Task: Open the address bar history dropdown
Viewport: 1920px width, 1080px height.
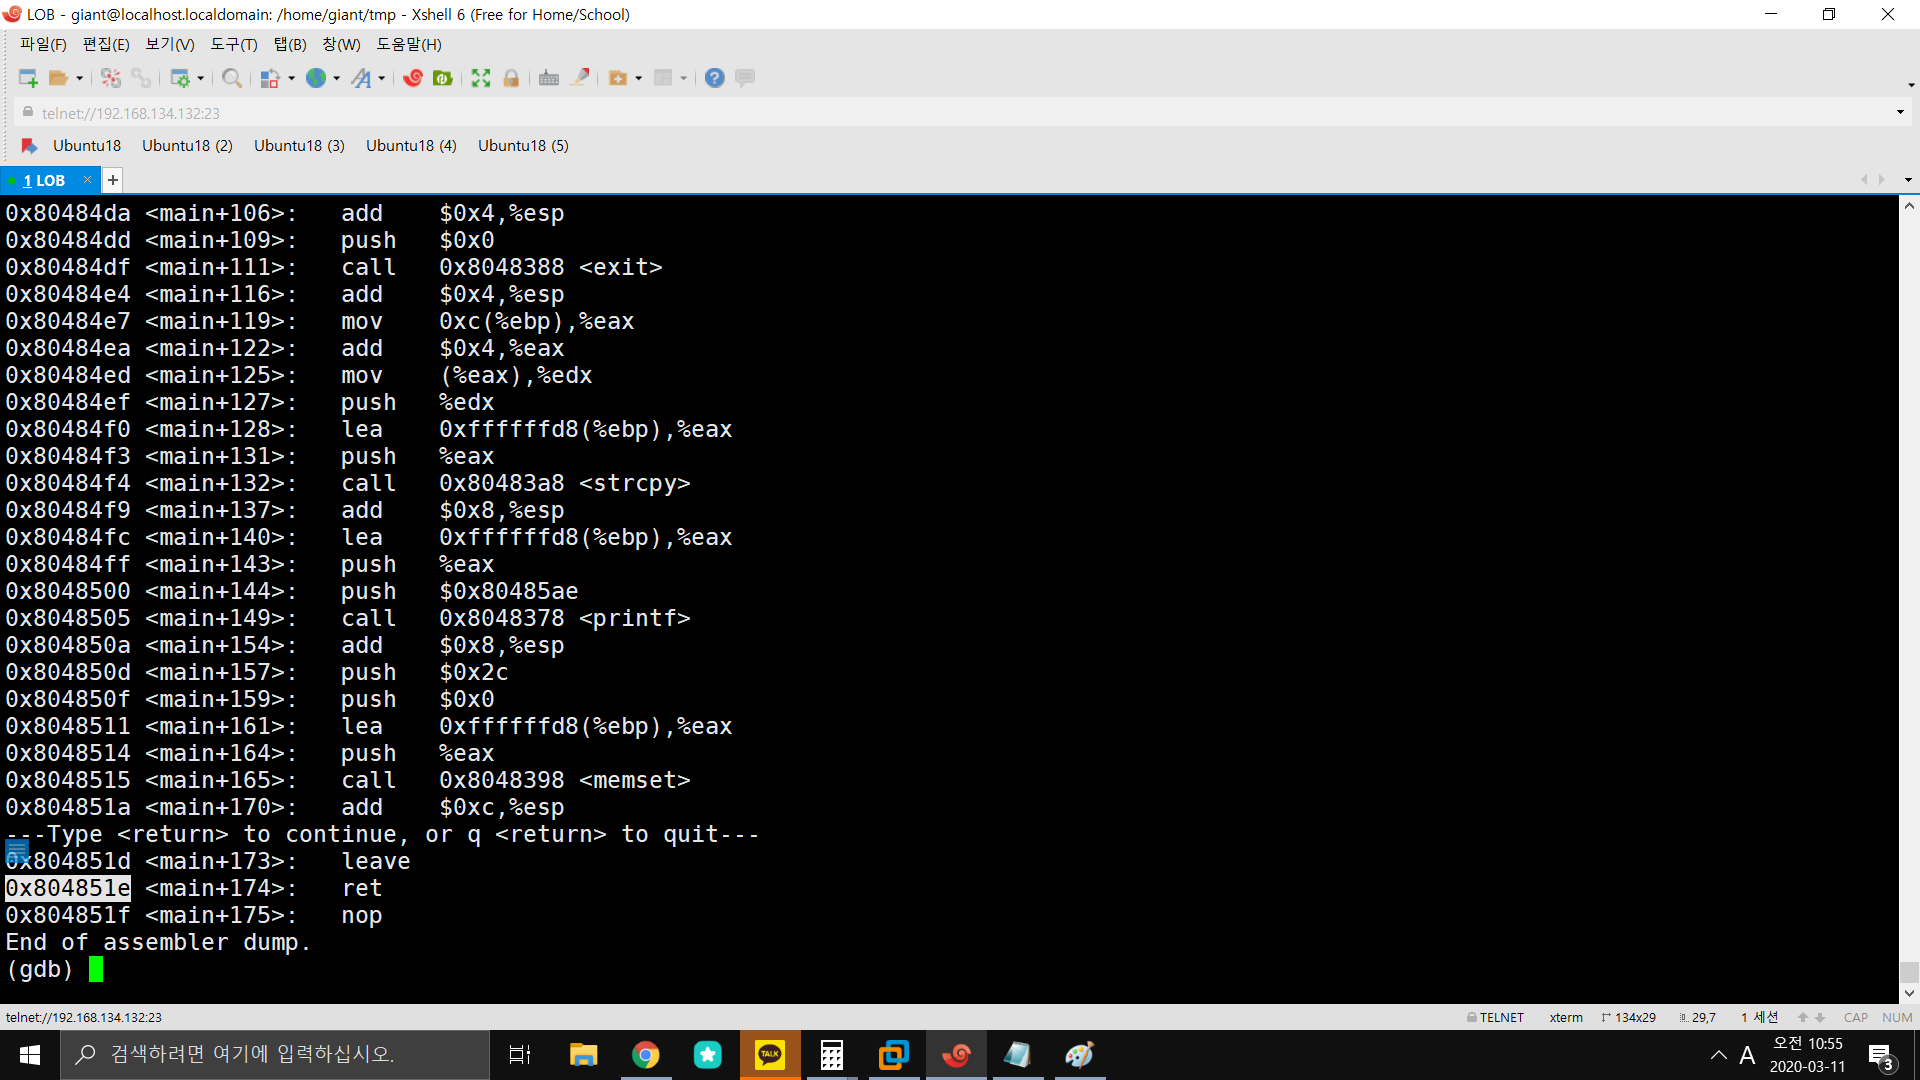Action: 1900,112
